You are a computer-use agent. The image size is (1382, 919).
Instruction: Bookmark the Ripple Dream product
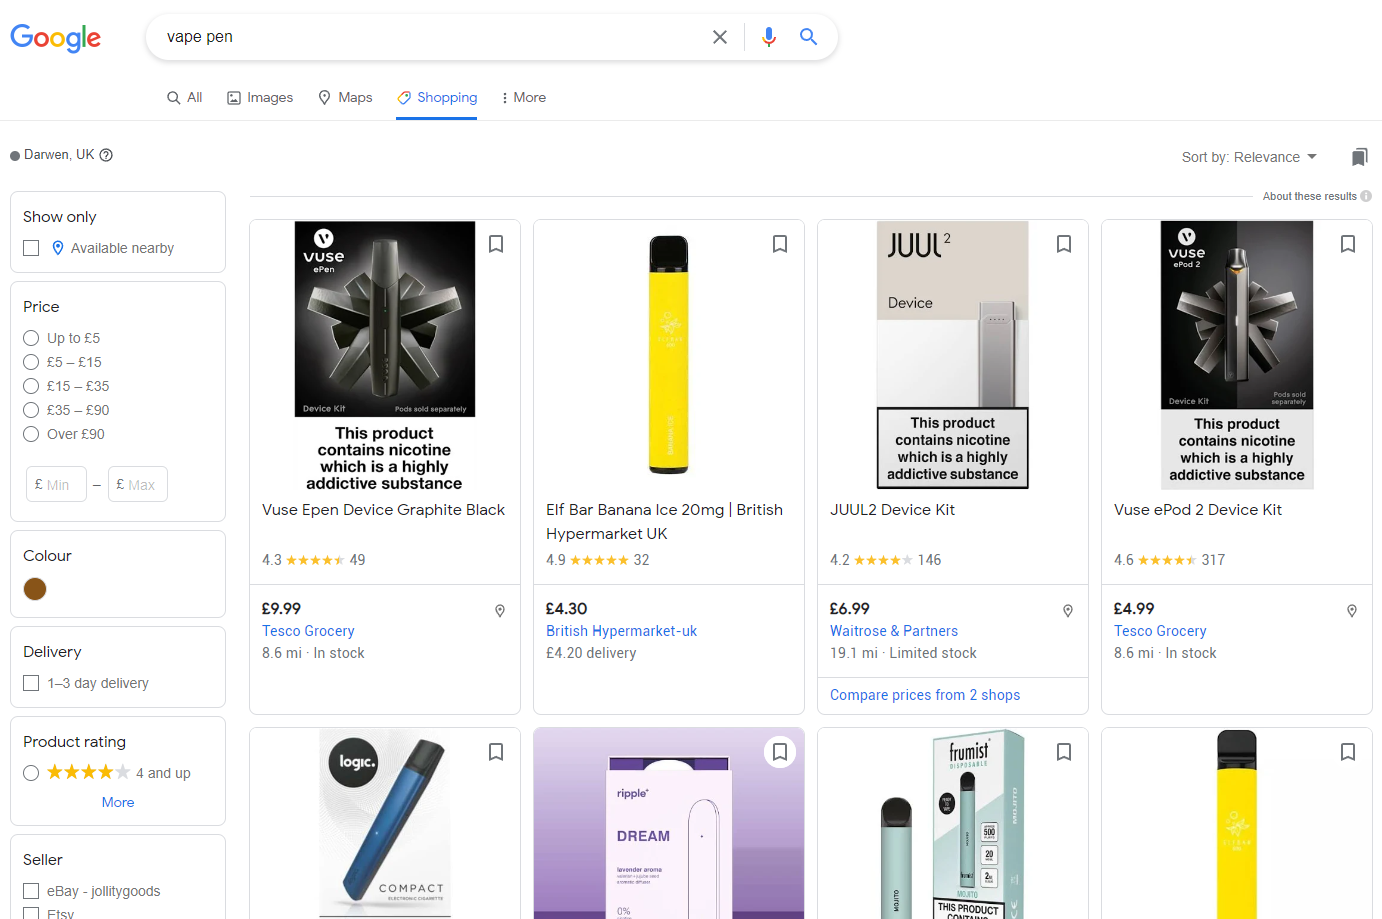pos(780,752)
